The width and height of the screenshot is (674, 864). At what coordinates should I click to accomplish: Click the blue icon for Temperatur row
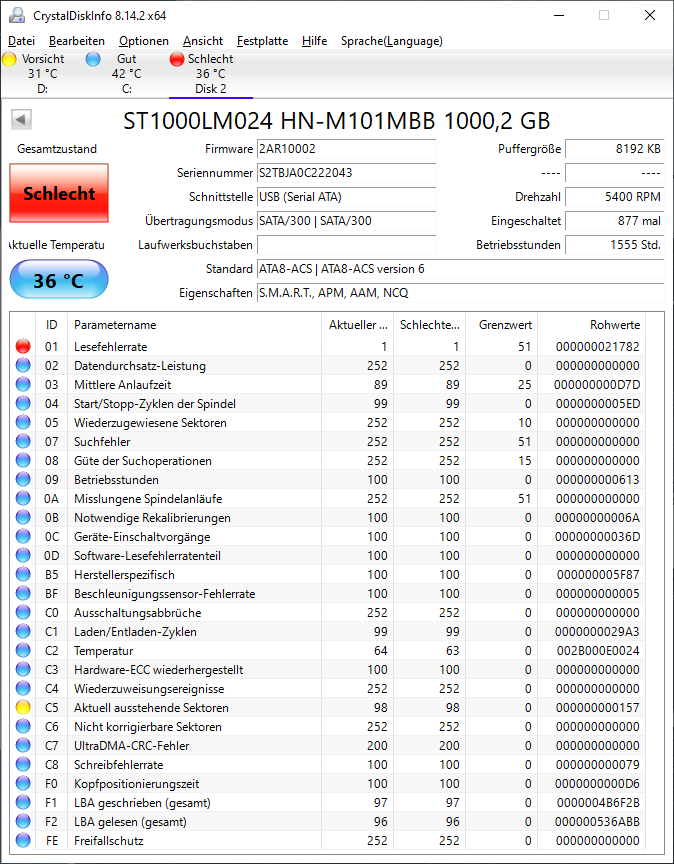pos(23,650)
